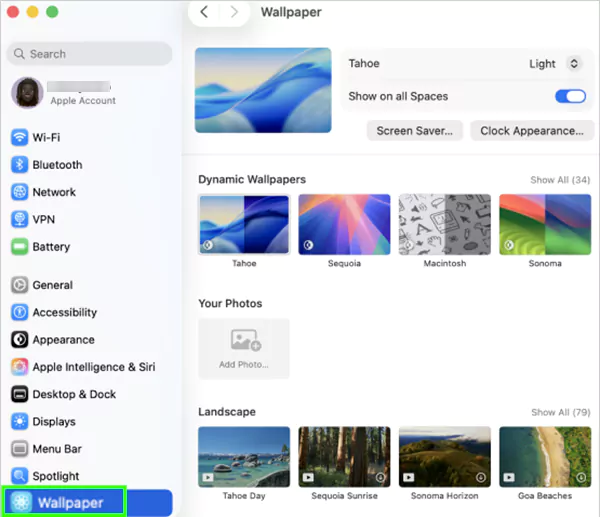Show all 34 Dynamic Wallpapers
Viewport: 600px width, 517px height.
tap(560, 180)
